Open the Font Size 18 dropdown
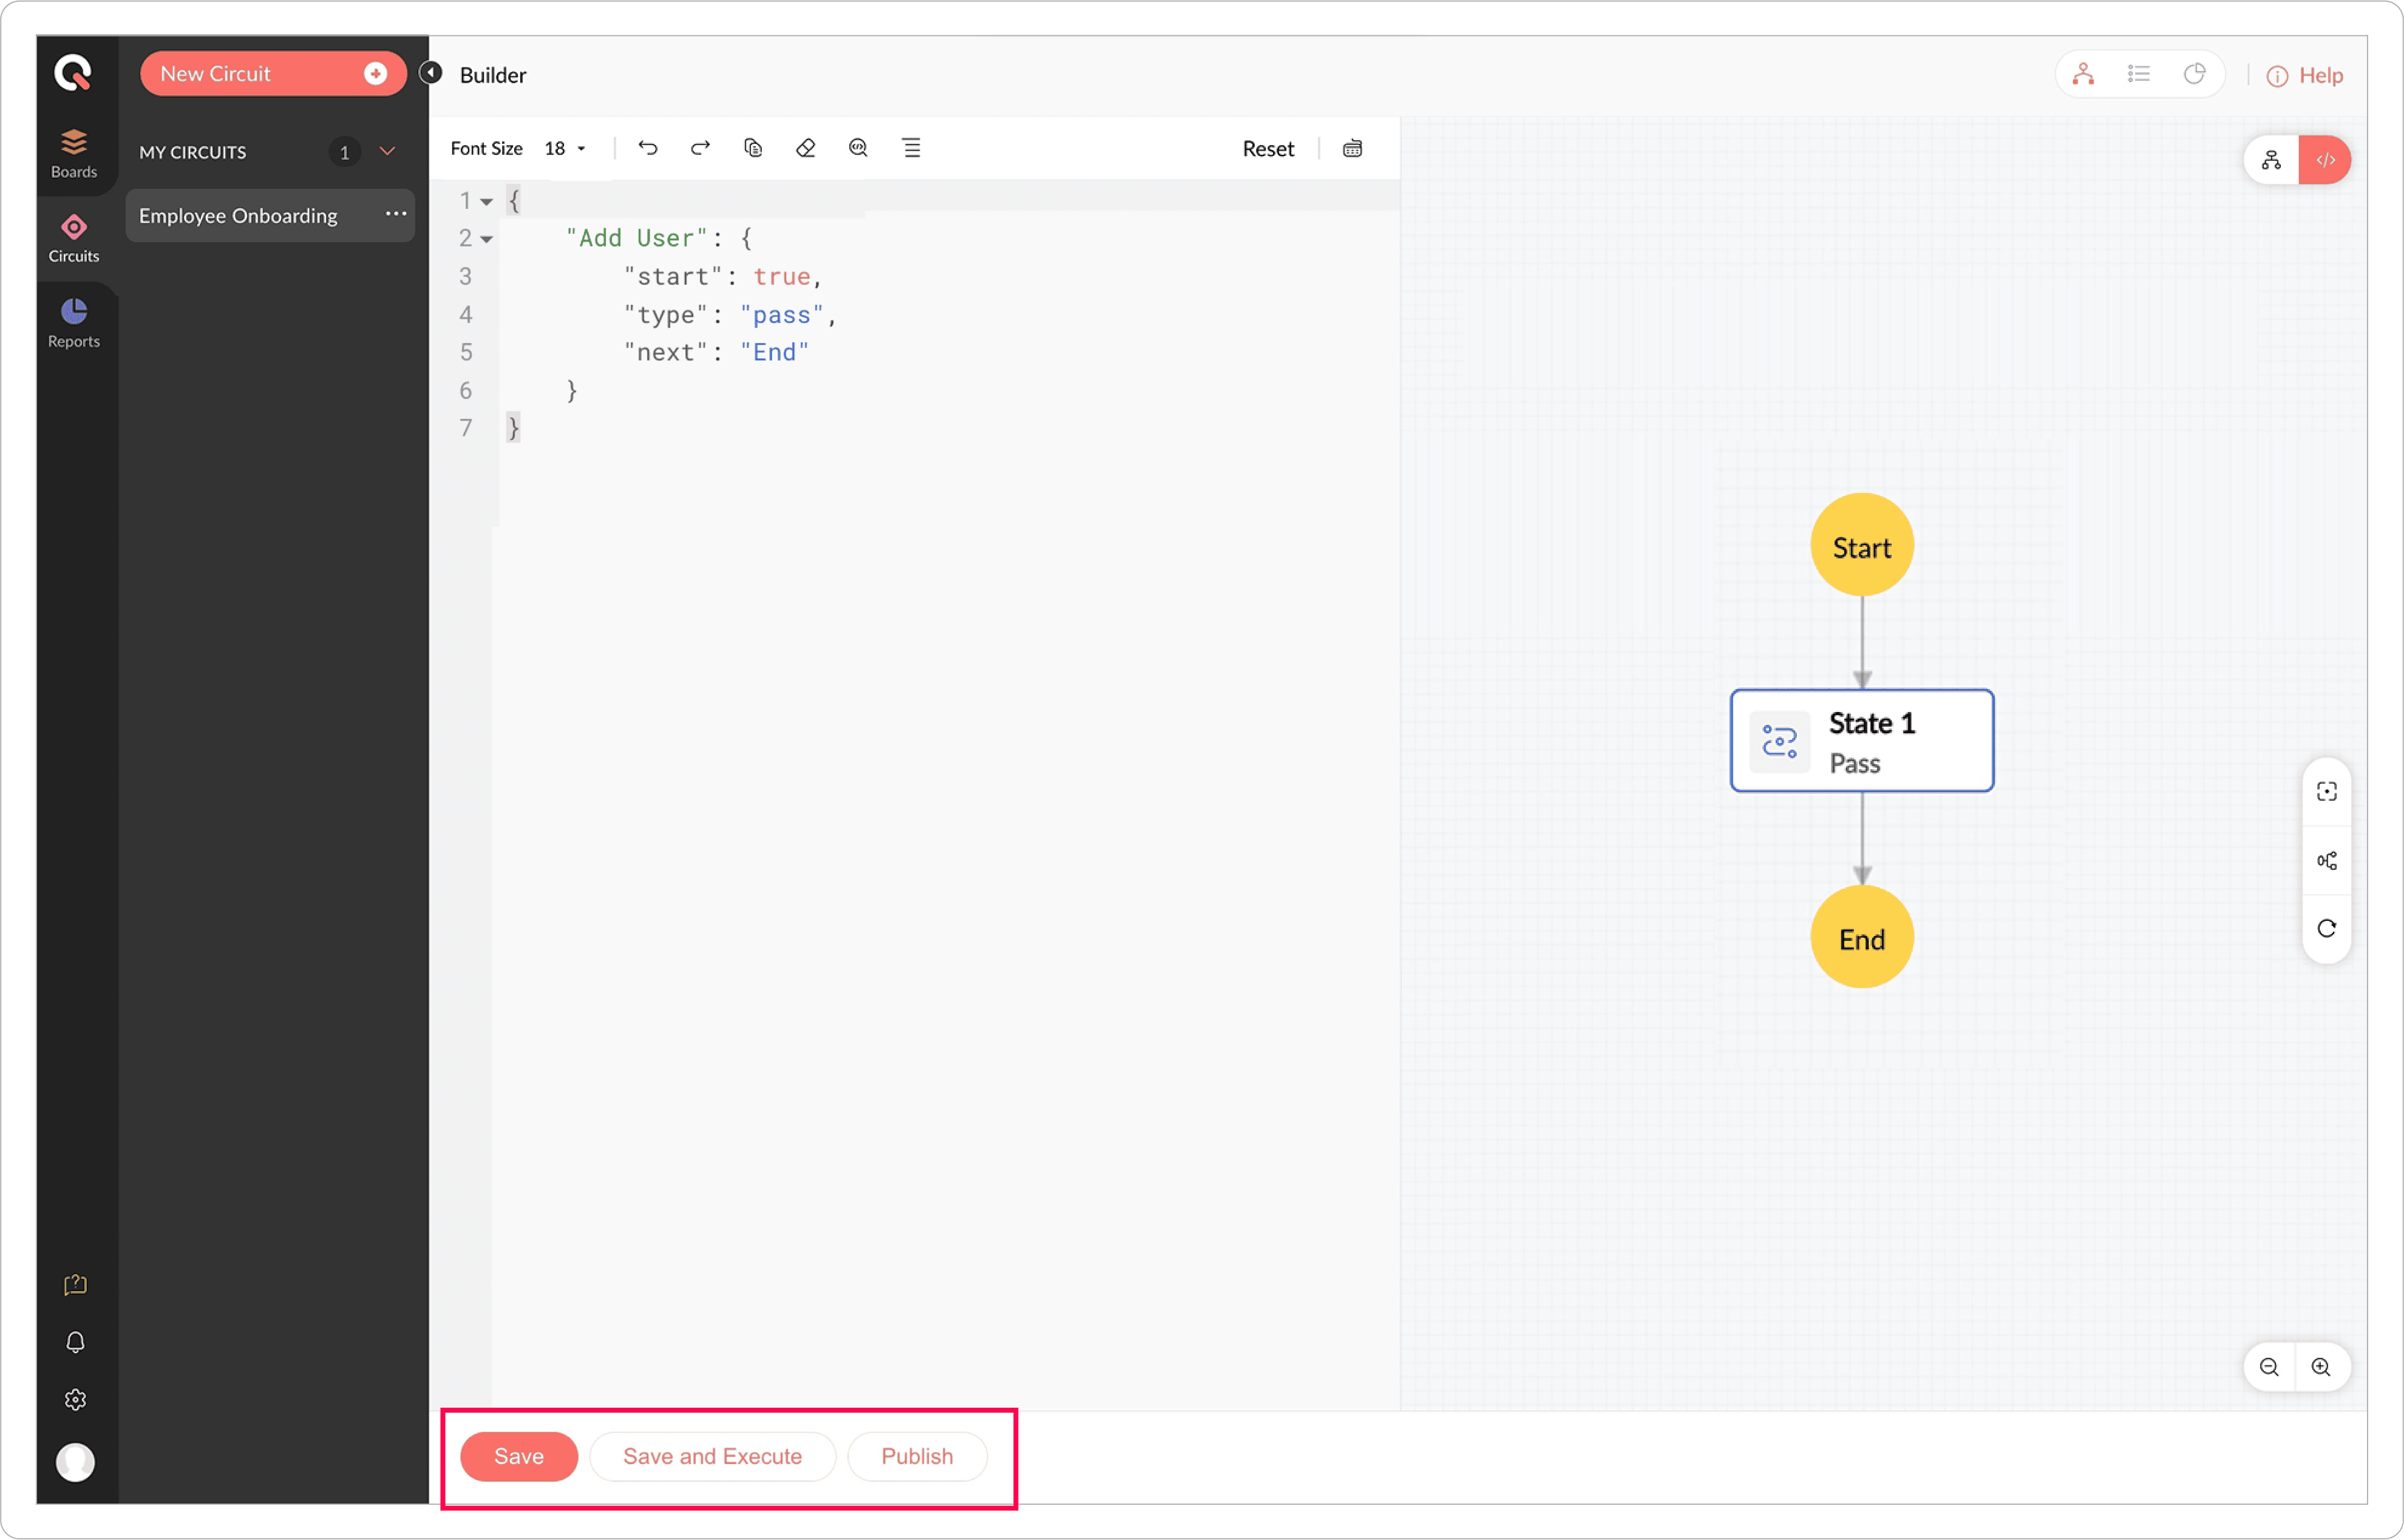 point(565,148)
